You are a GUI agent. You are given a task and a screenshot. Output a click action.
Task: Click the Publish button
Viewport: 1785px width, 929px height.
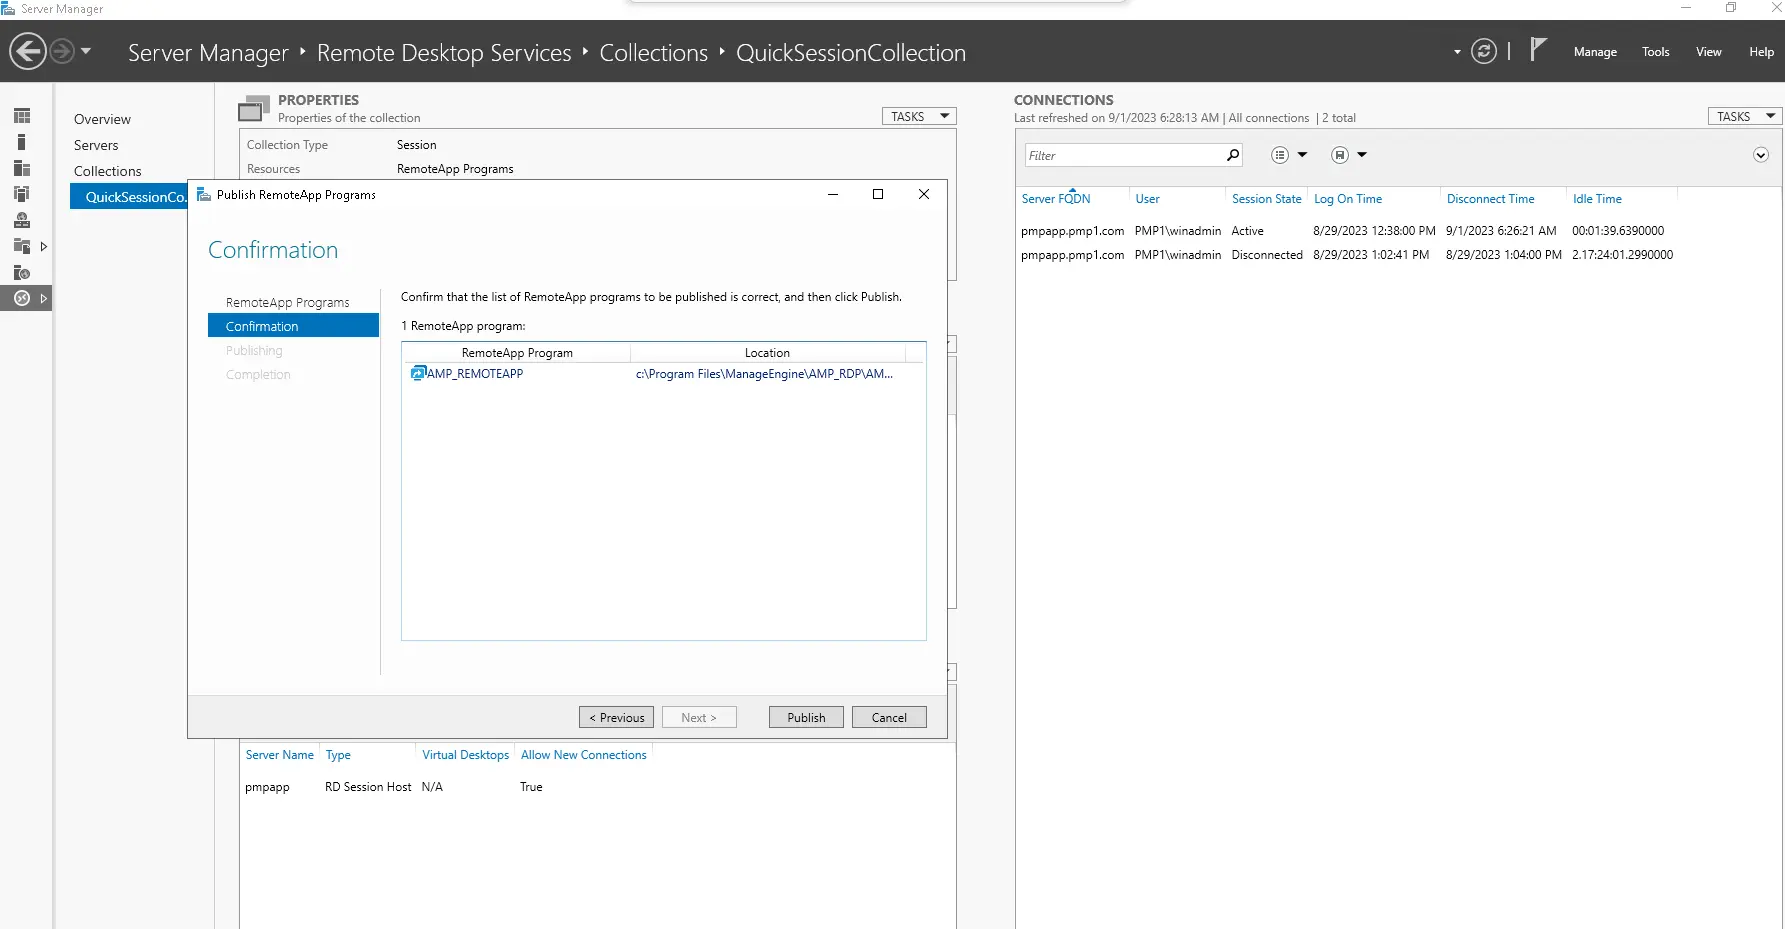805,718
